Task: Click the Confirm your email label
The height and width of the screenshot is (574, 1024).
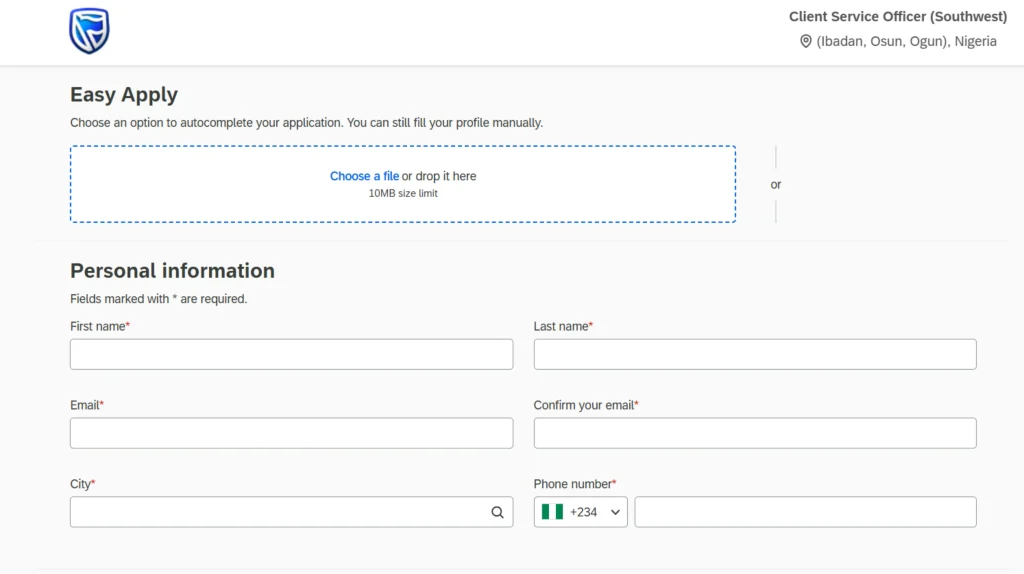Action: (586, 406)
